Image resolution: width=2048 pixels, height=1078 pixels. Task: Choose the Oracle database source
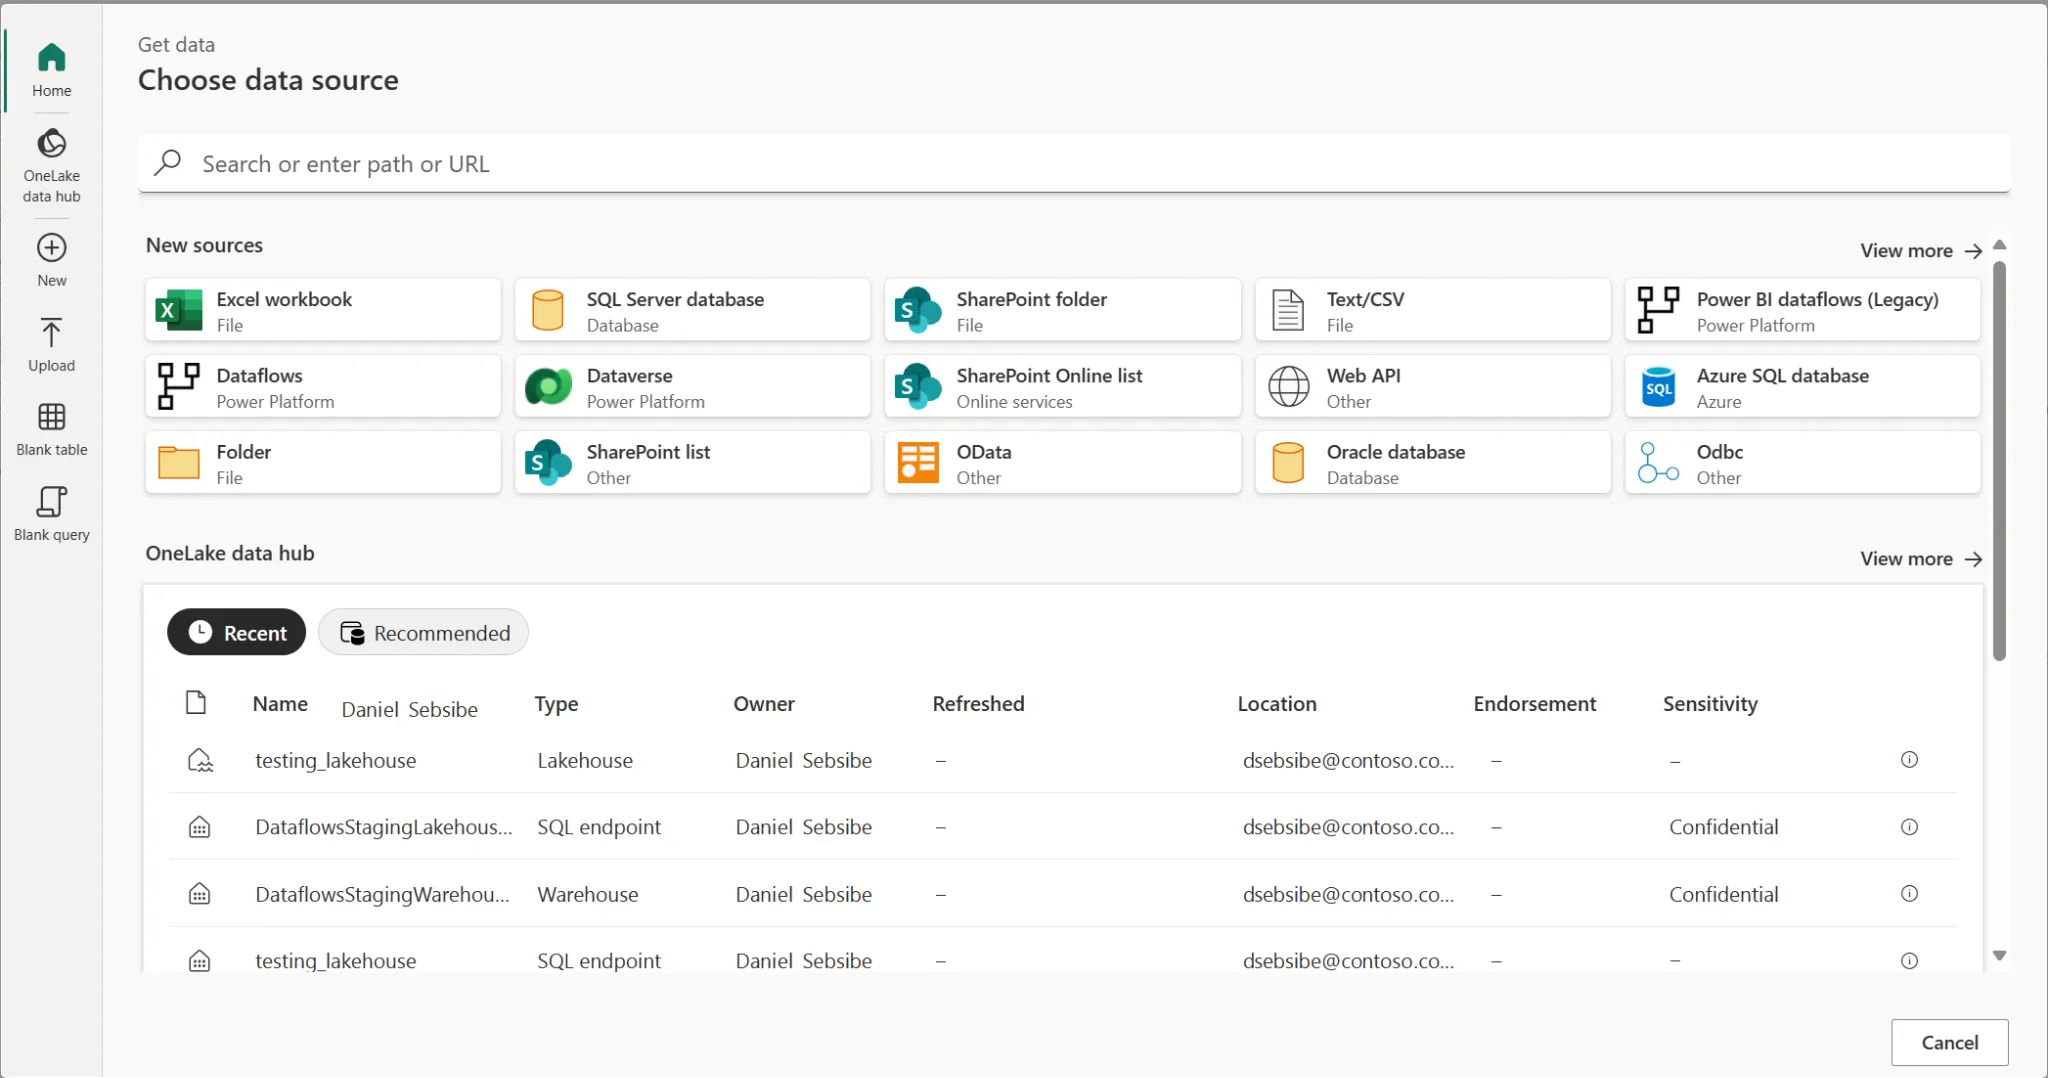point(1433,463)
